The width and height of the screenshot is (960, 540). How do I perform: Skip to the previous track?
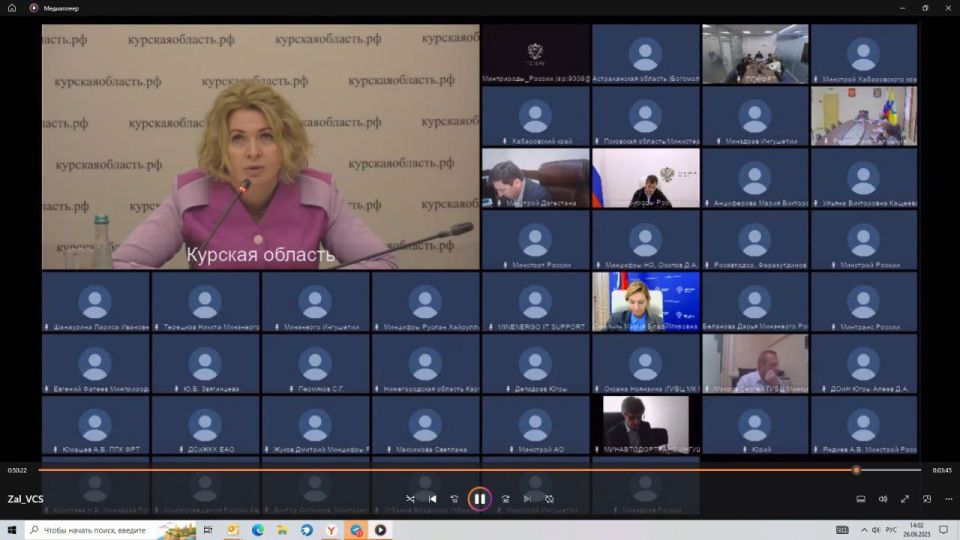(432, 499)
